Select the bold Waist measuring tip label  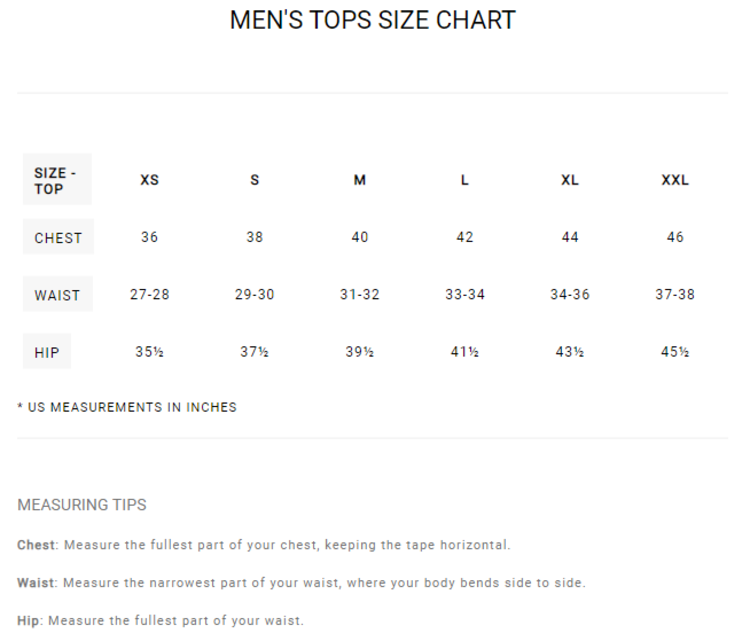click(36, 583)
